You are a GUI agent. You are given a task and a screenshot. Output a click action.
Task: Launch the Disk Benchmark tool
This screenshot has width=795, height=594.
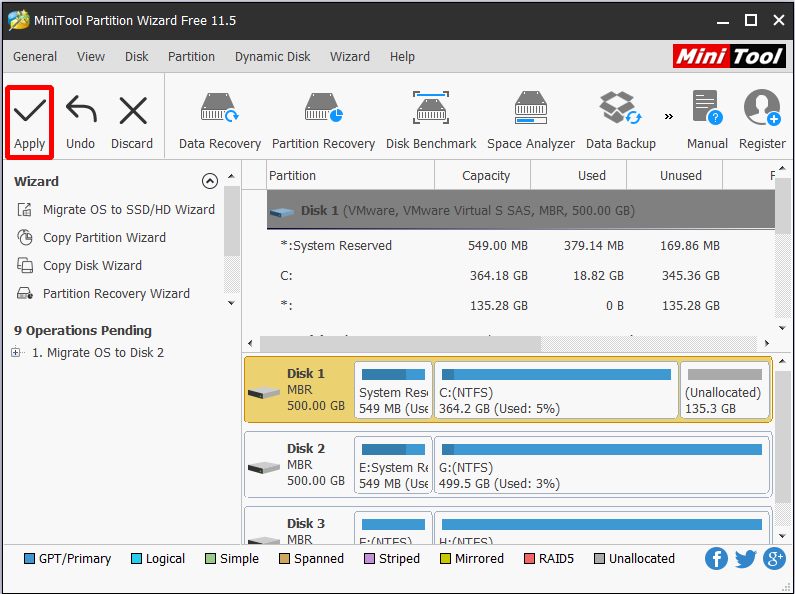point(431,122)
